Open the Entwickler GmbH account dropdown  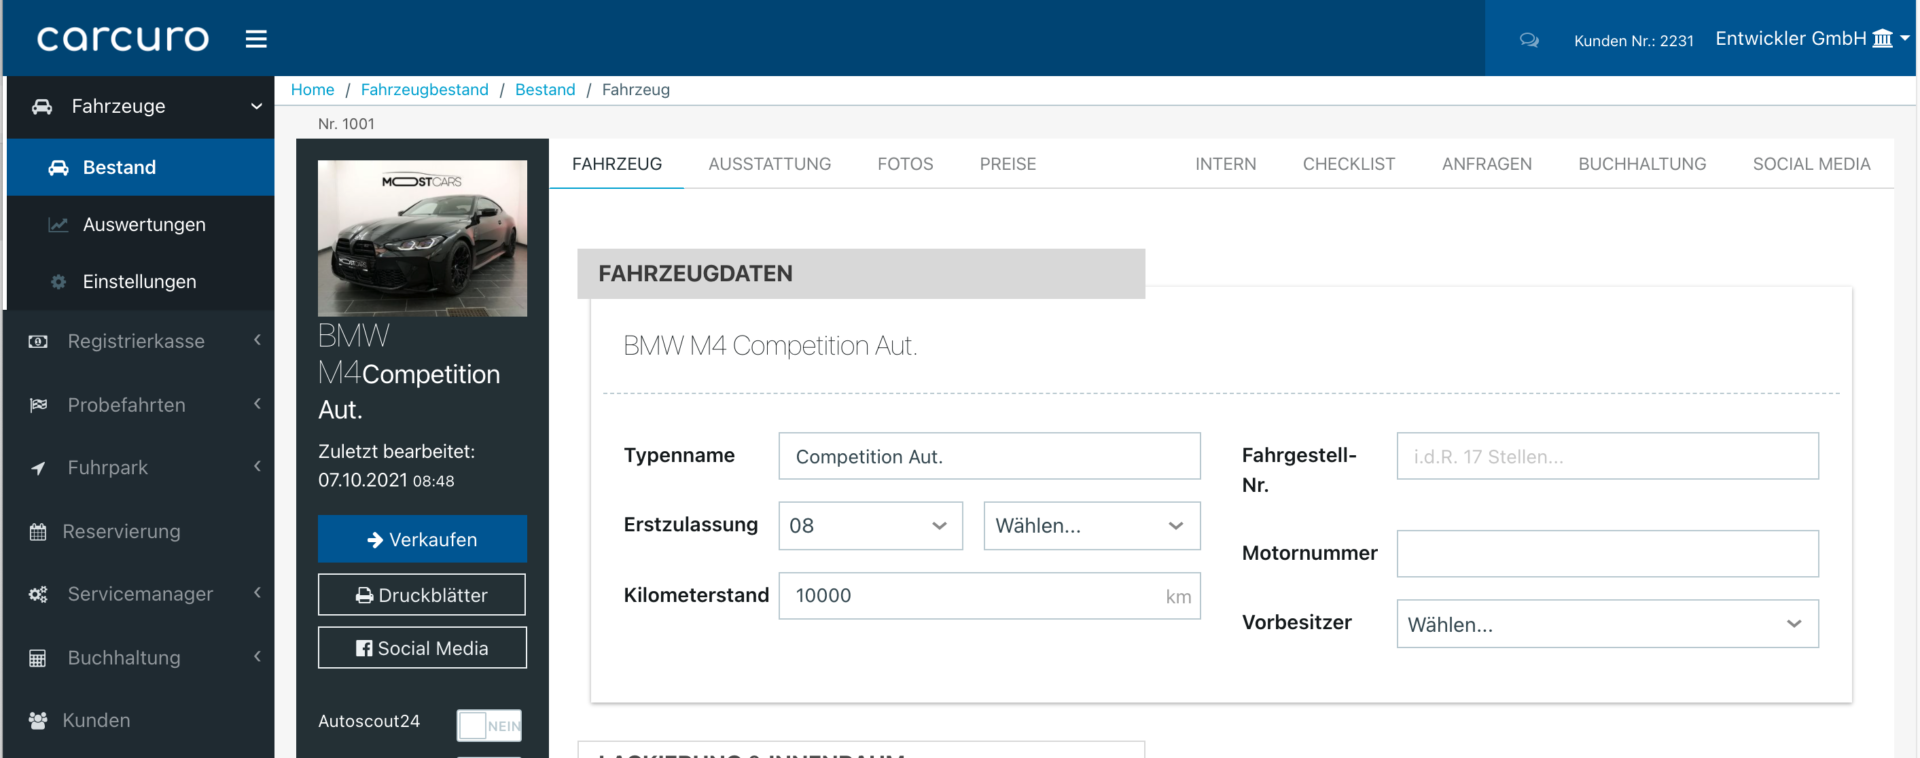click(1812, 39)
